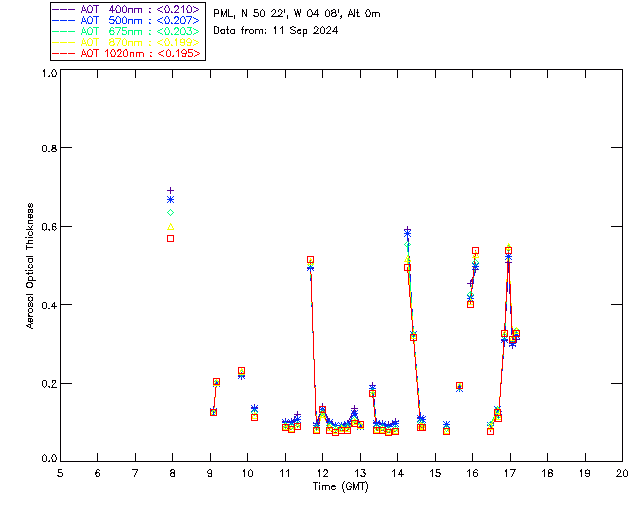The image size is (640, 512).
Task: Select the AOT 400nm legend entry
Action: click(127, 9)
